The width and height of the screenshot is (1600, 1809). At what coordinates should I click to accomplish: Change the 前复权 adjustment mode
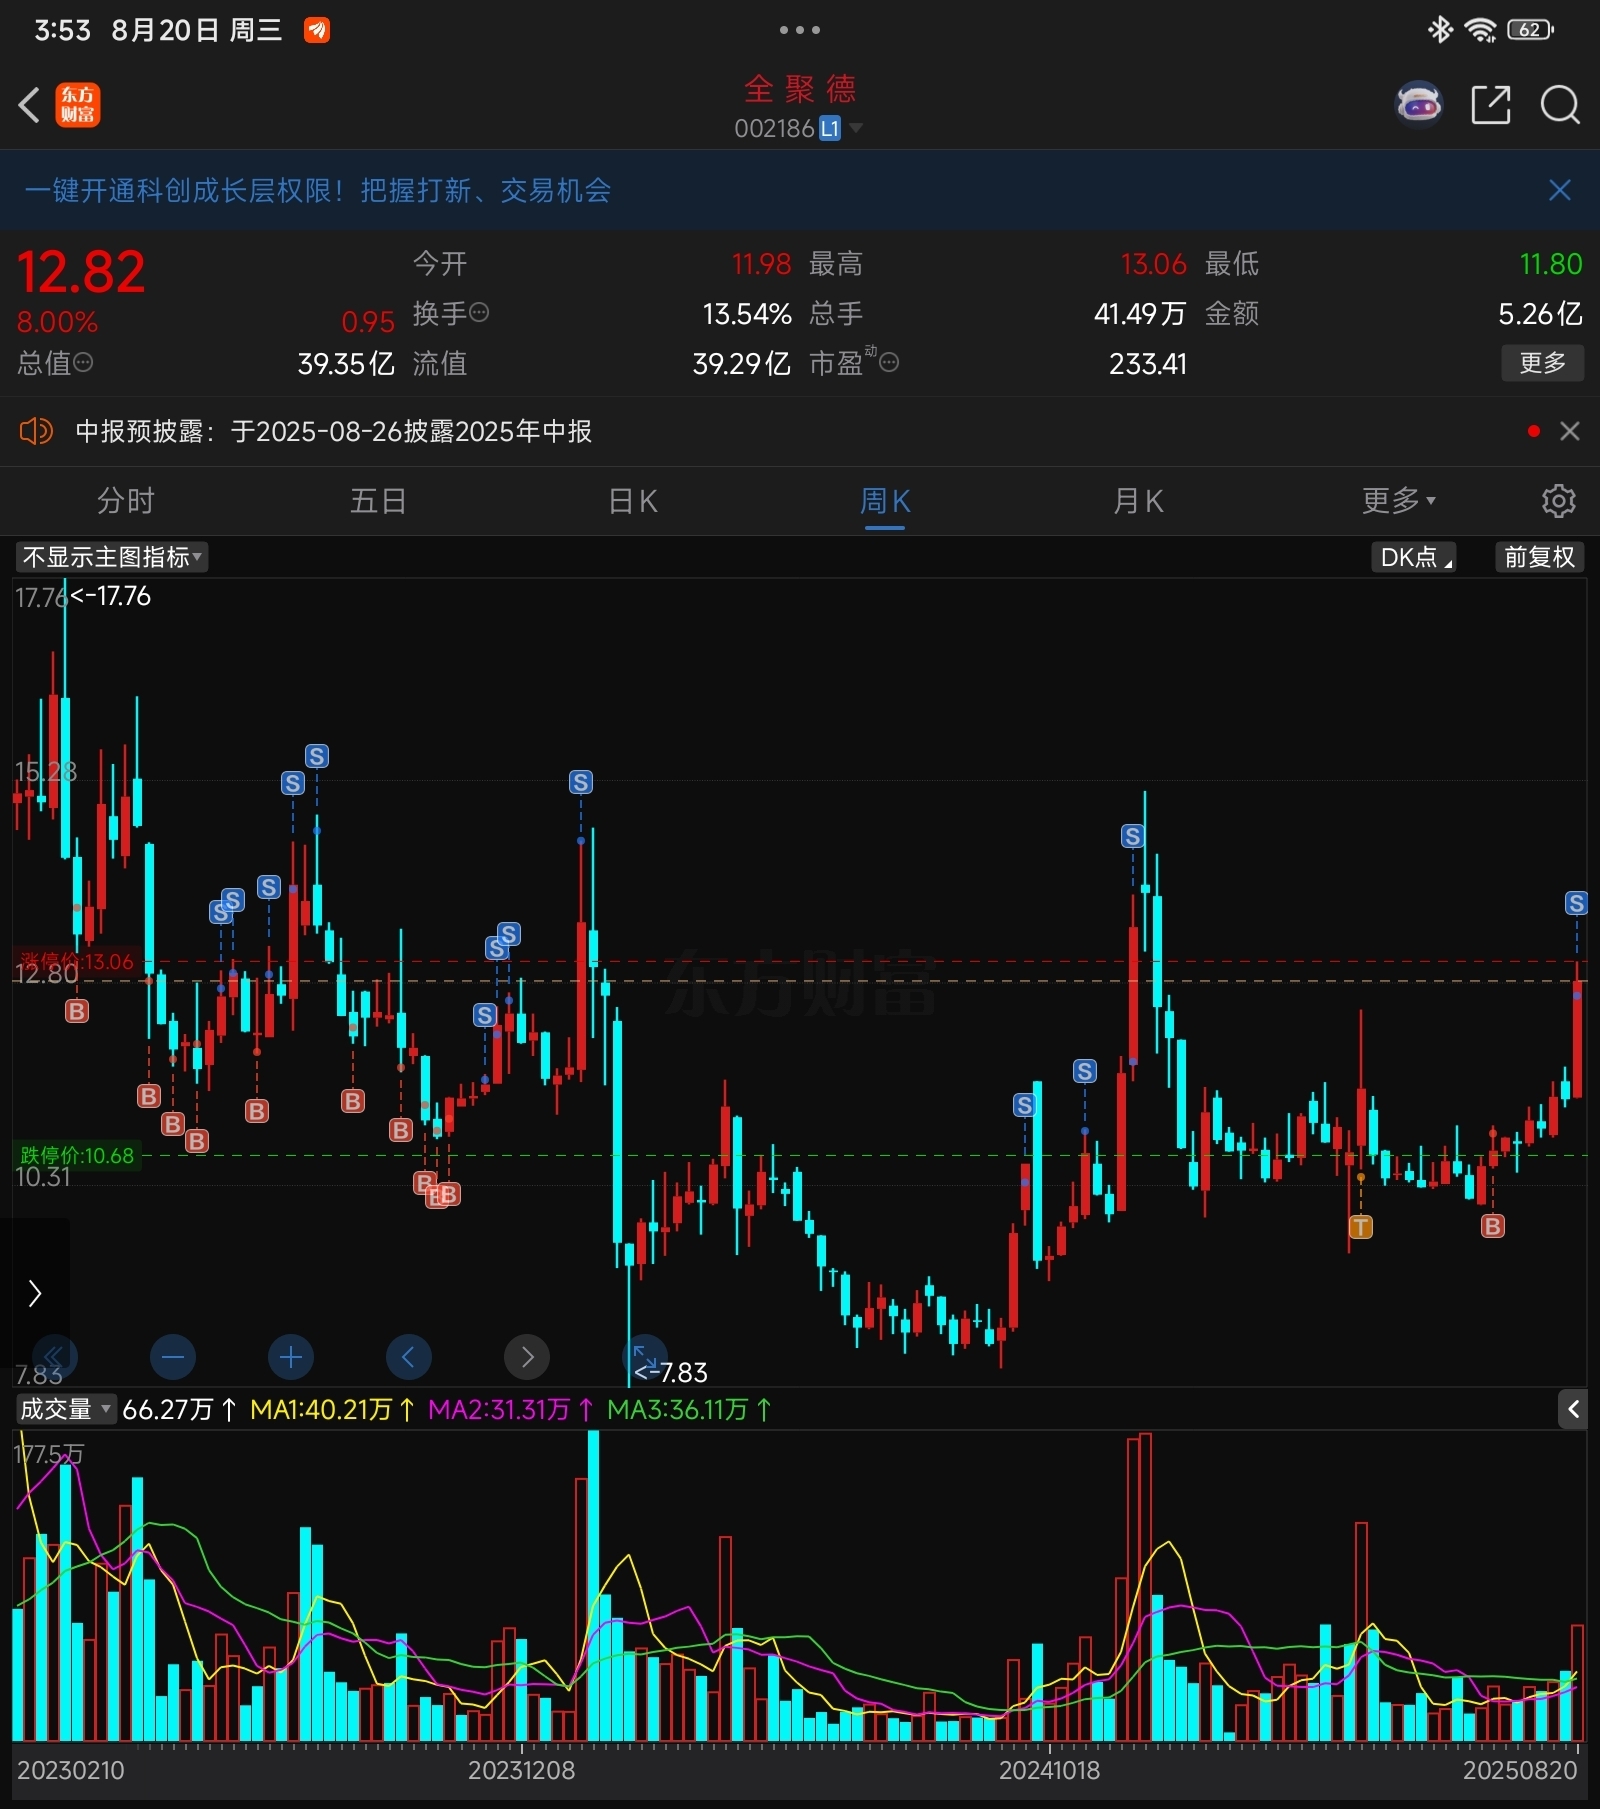[x=1539, y=557]
